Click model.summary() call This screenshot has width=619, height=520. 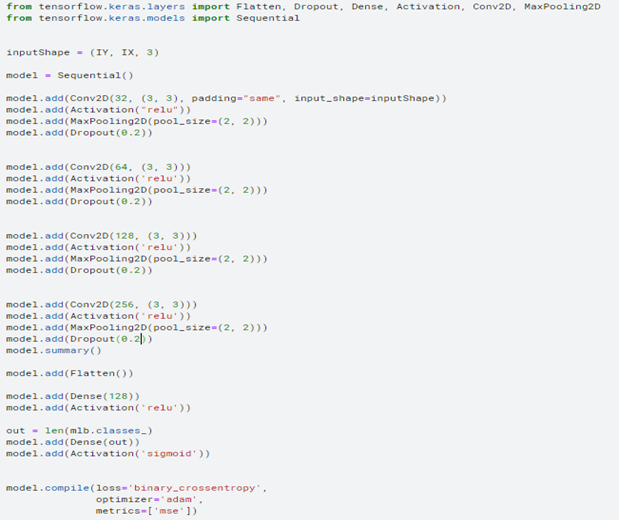54,350
